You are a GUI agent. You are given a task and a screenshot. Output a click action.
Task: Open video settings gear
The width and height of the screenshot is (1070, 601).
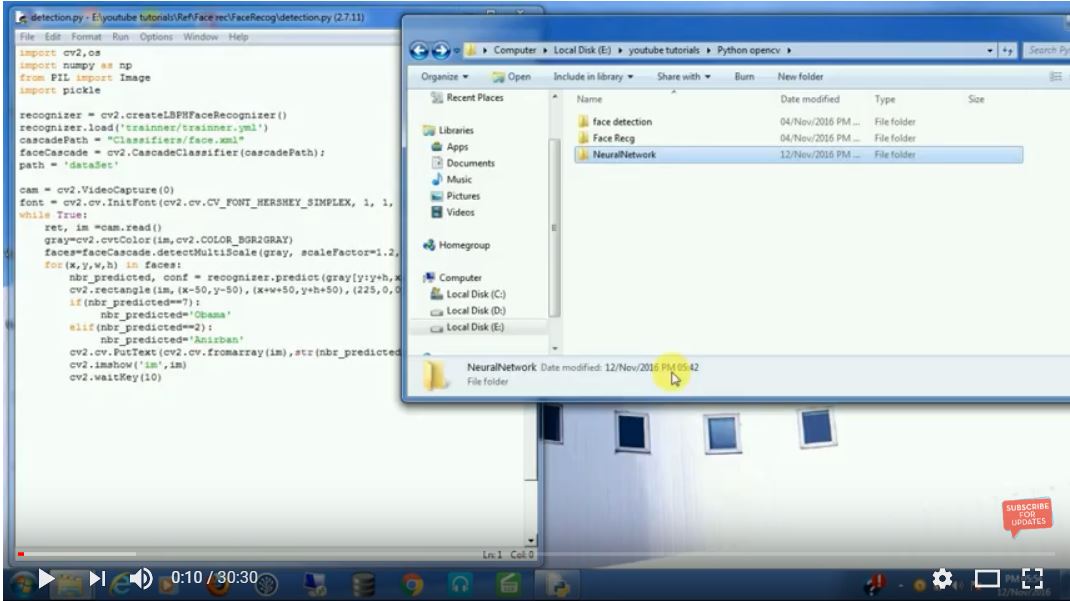[941, 579]
